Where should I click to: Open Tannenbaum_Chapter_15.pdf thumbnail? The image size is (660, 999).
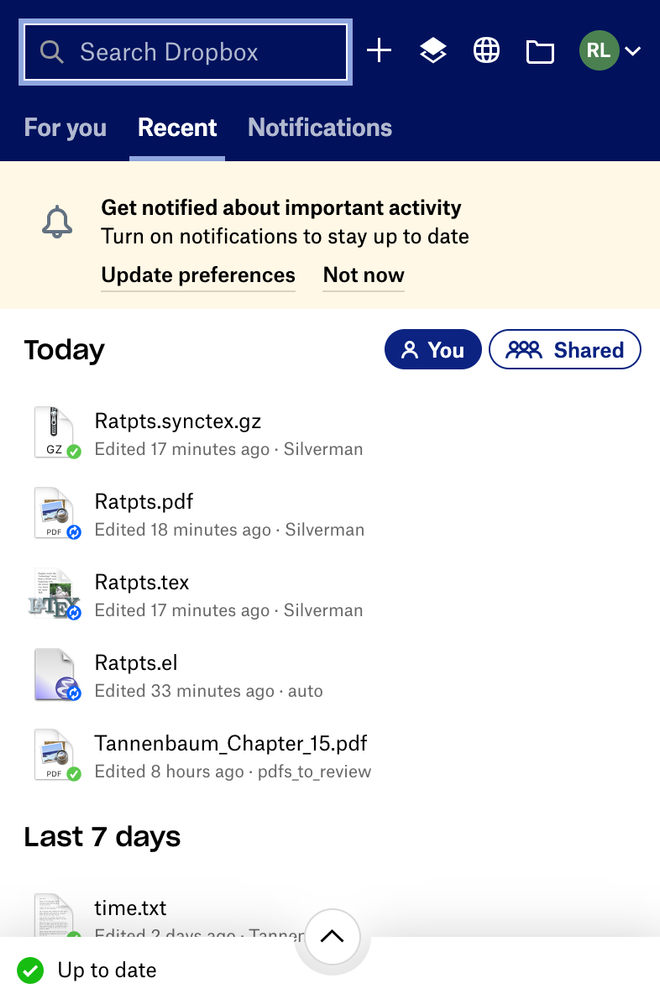pyautogui.click(x=55, y=756)
